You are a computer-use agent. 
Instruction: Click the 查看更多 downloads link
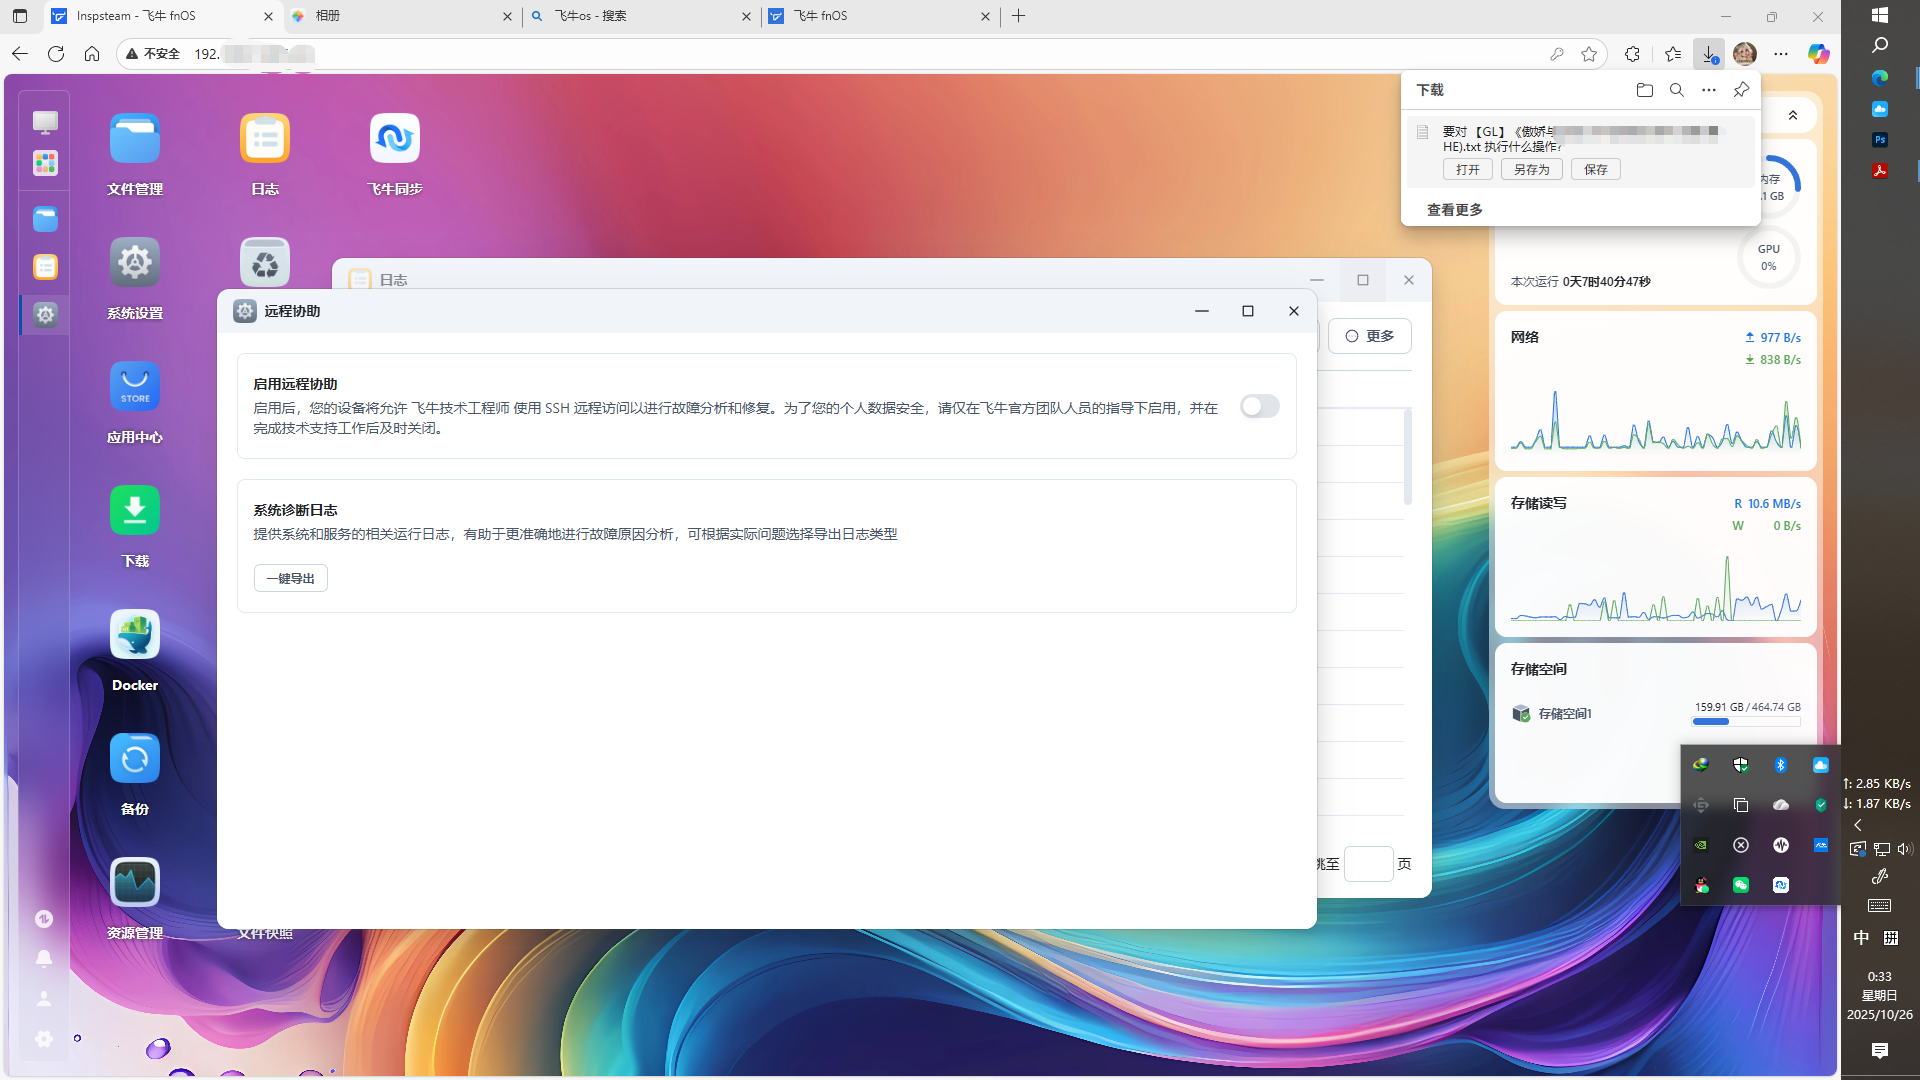pyautogui.click(x=1455, y=209)
